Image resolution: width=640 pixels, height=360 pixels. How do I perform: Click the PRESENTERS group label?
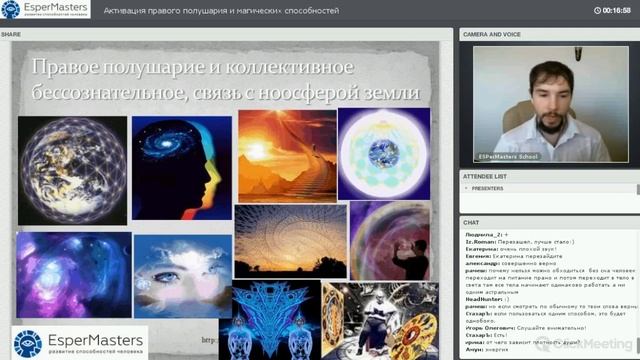click(487, 189)
